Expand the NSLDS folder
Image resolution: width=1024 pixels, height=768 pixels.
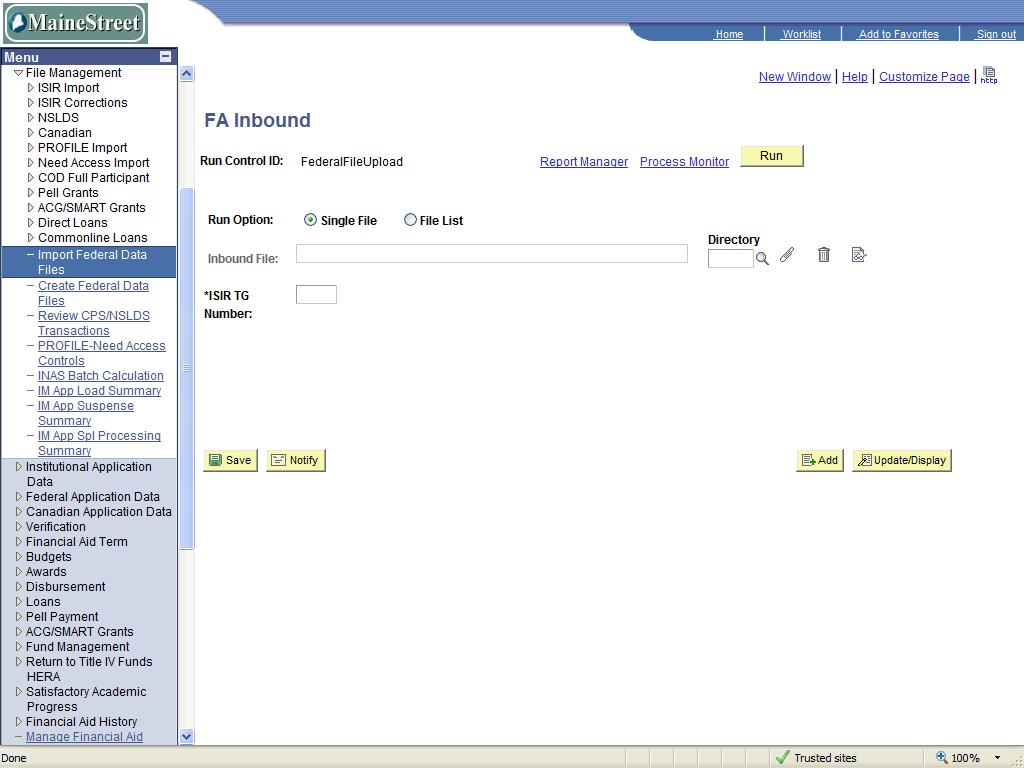click(x=31, y=118)
